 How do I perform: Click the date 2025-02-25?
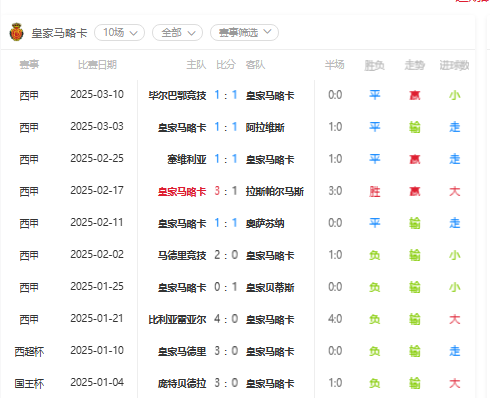point(97,159)
